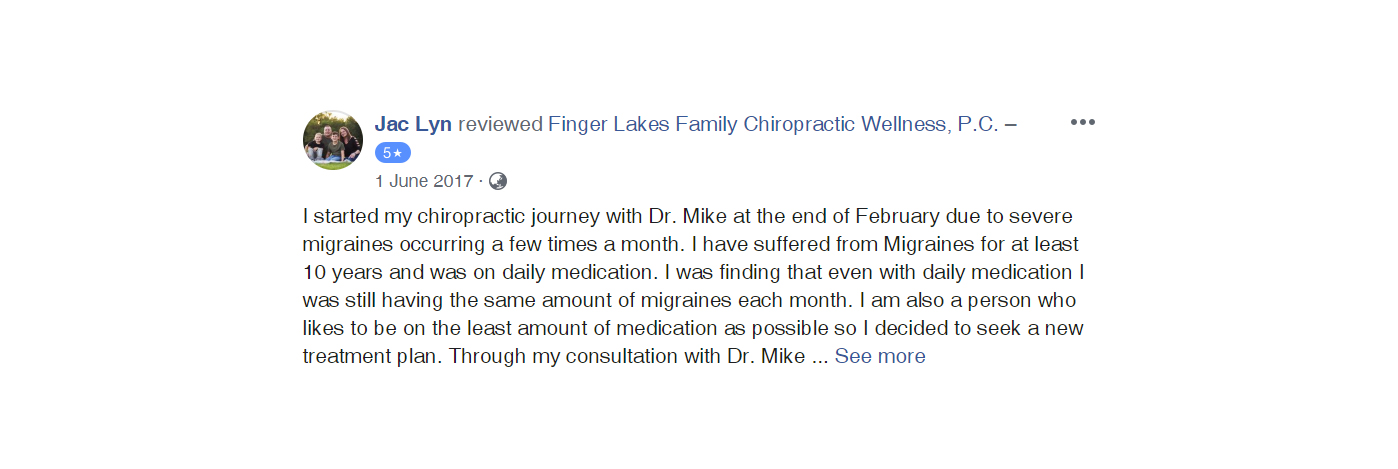Click the ellipsis before See more
The height and width of the screenshot is (469, 1398).
819,356
